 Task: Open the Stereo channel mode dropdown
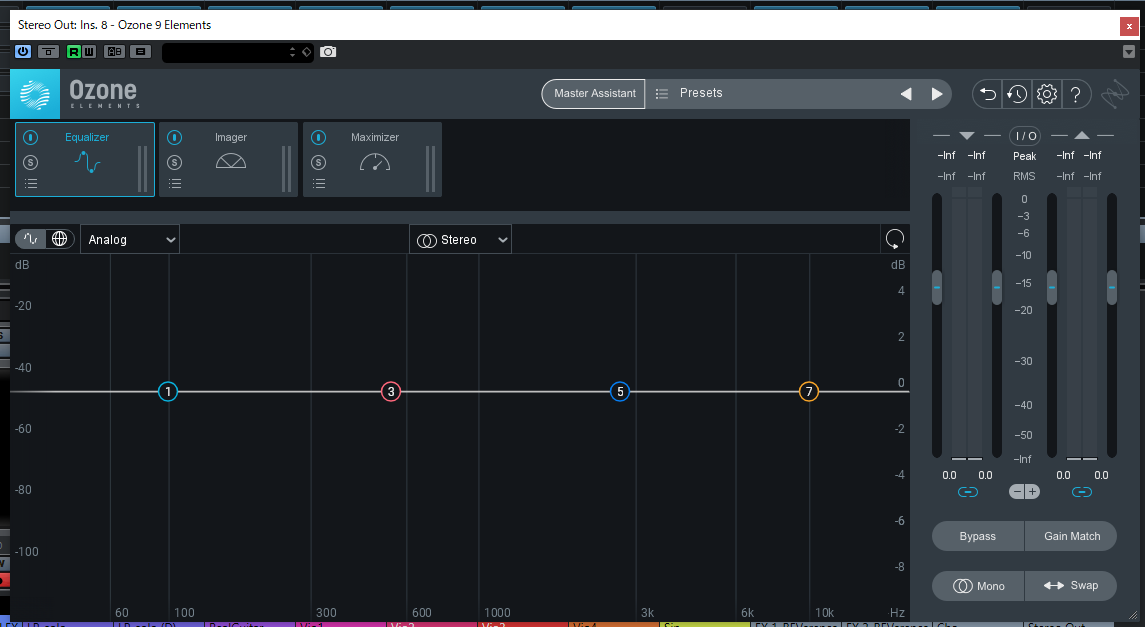tap(460, 239)
